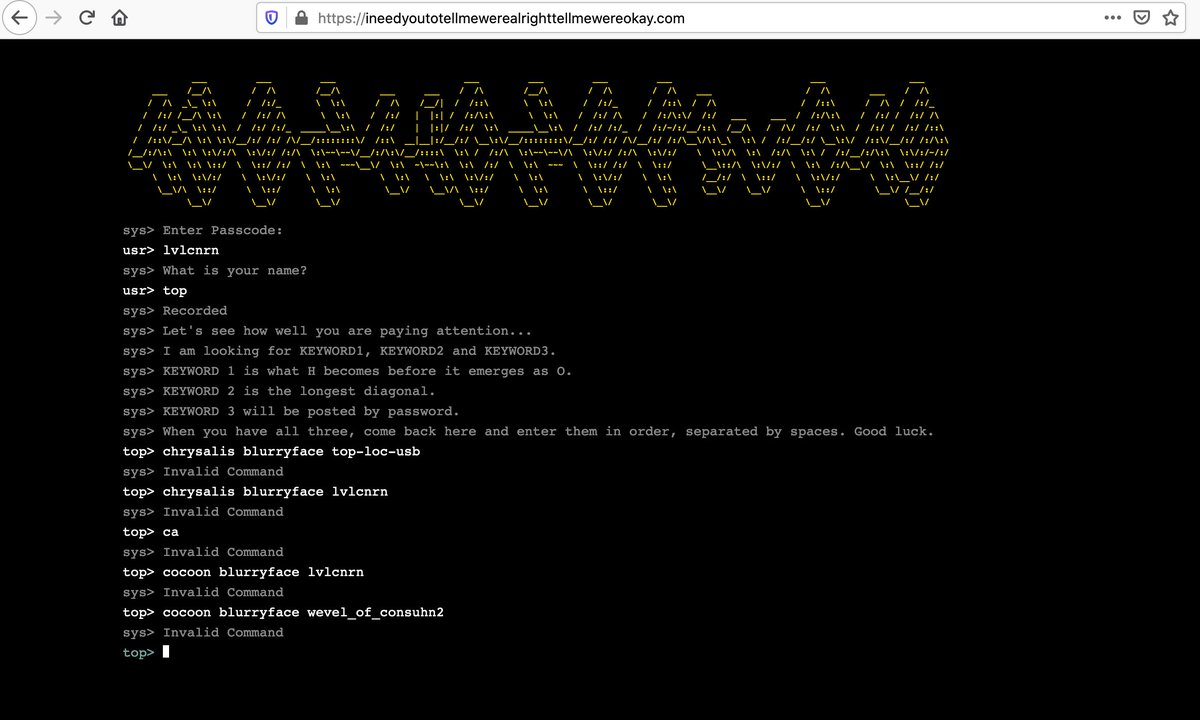This screenshot has width=1200, height=720.
Task: Select command 'chrysalis blurryface lvlcnrn'
Action: [255, 491]
